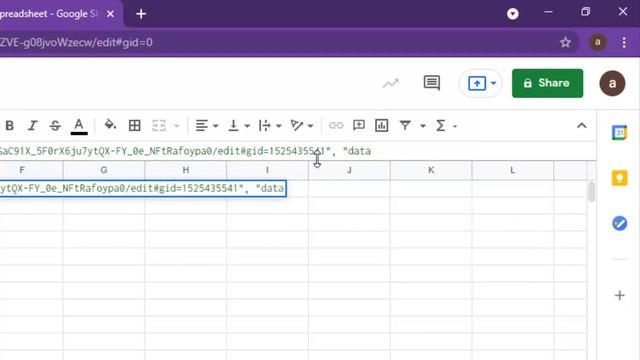The image size is (640, 360).
Task: Open a new browser tab
Action: (141, 14)
